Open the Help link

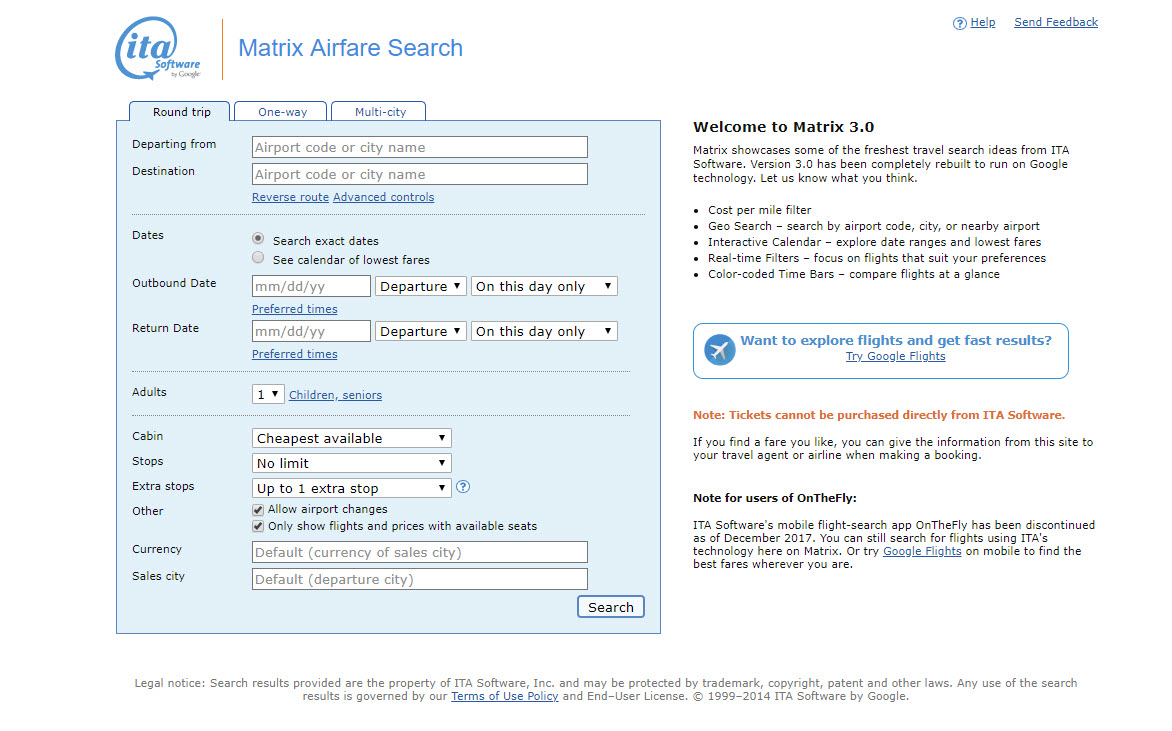tap(982, 22)
